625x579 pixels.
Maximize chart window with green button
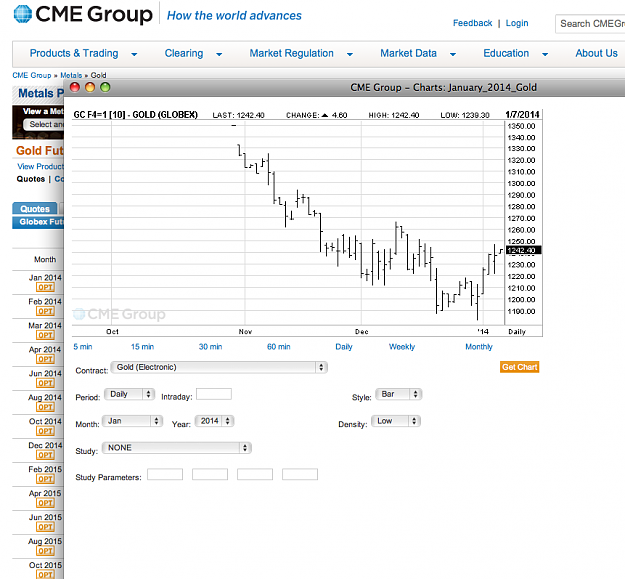click(x=105, y=87)
